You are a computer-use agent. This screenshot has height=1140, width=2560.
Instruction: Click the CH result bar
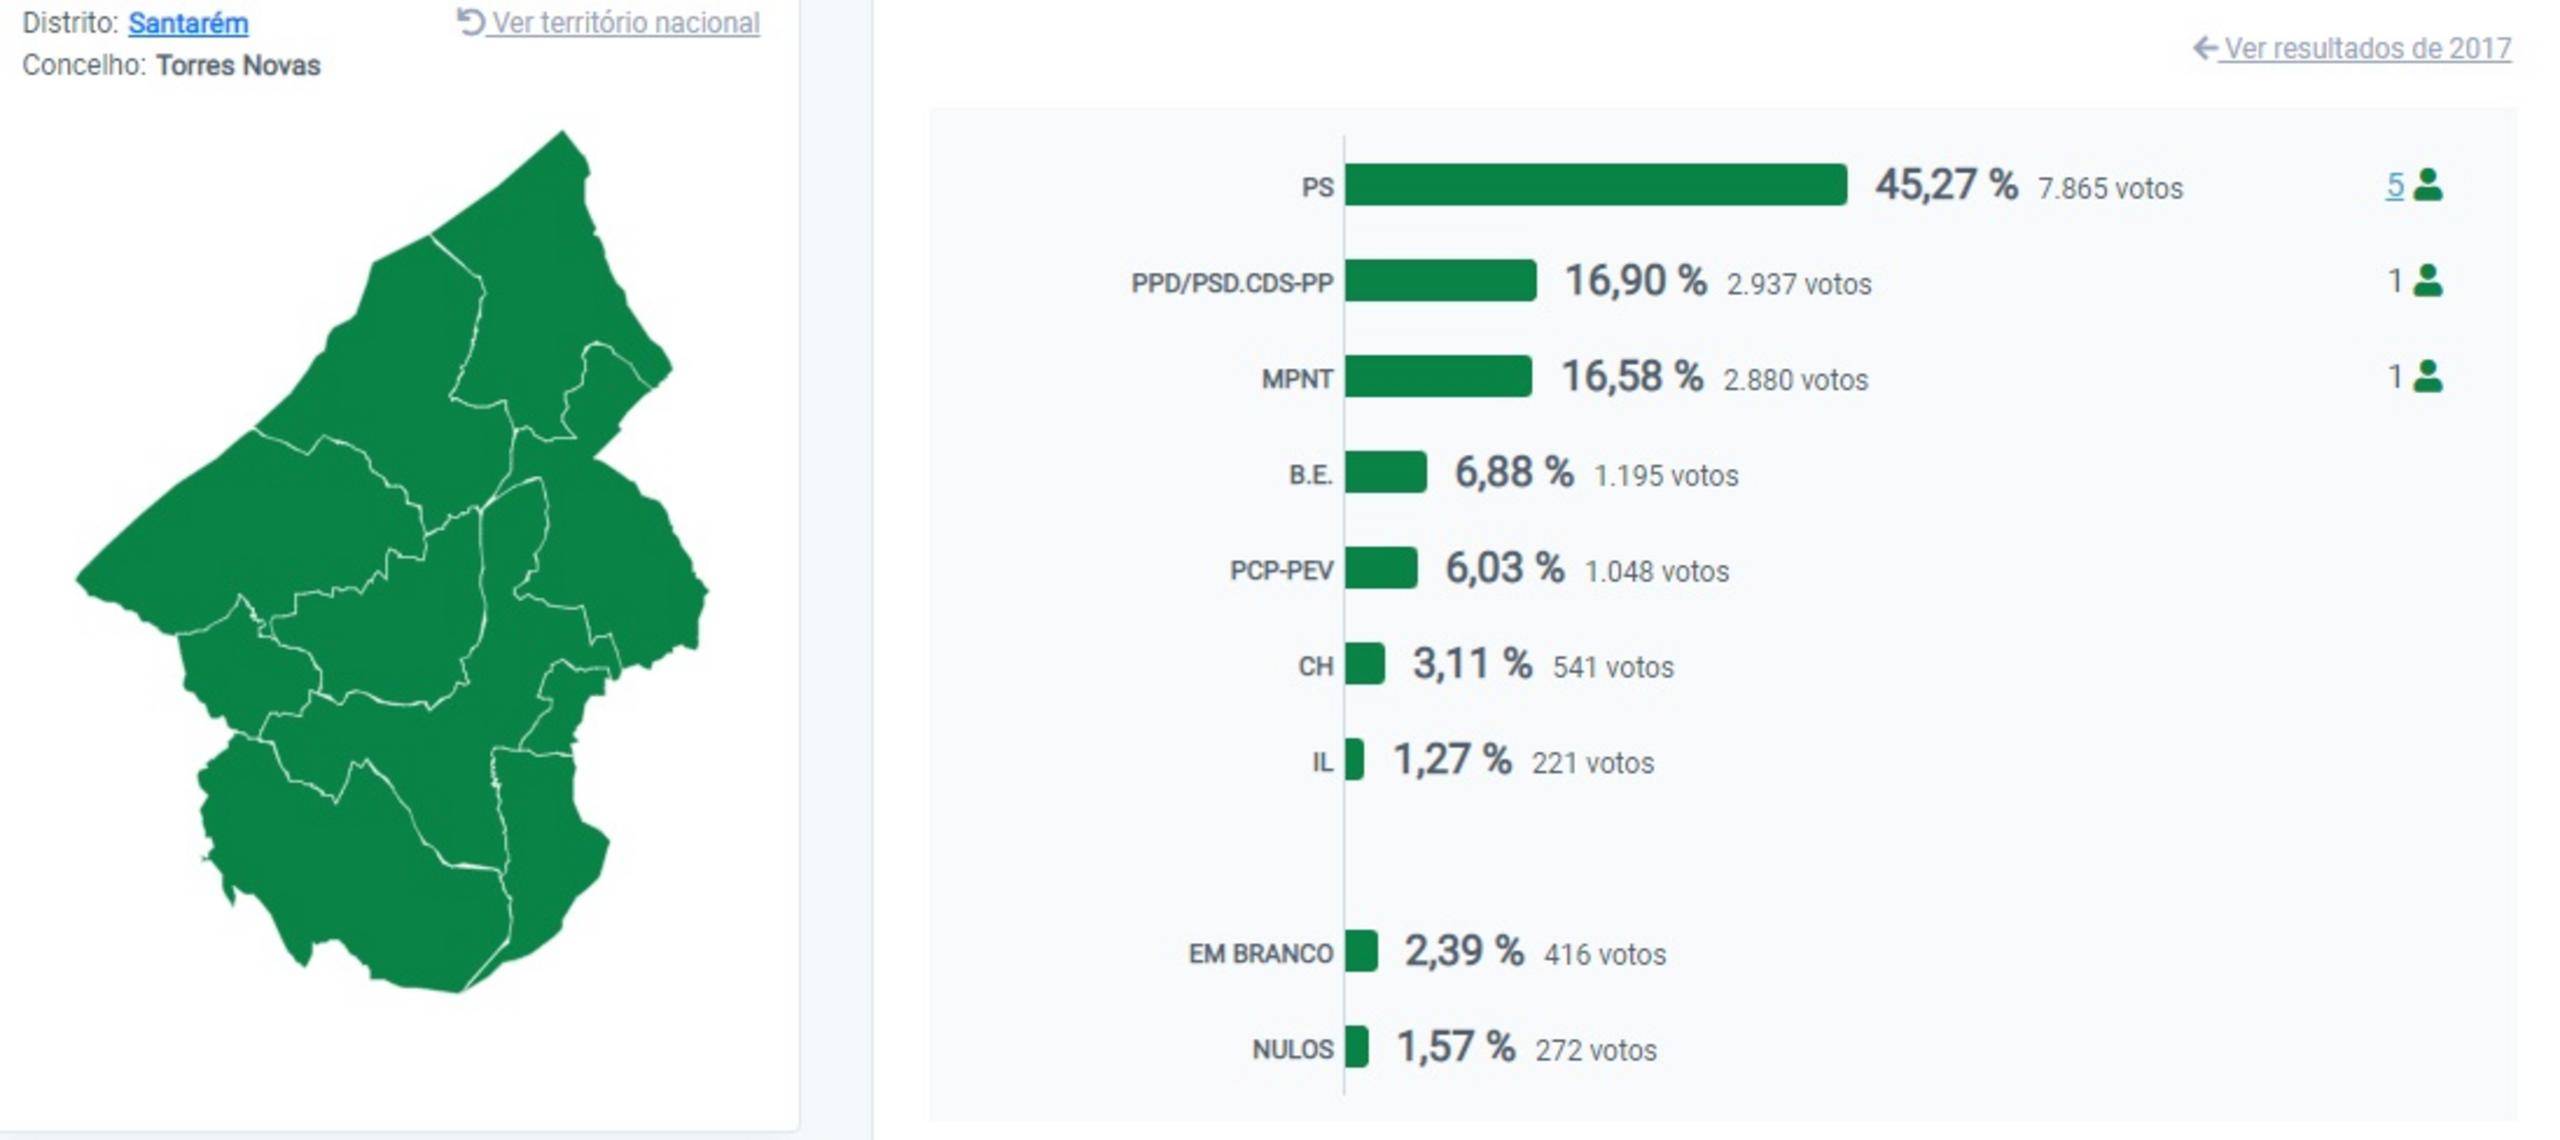(x=1365, y=664)
